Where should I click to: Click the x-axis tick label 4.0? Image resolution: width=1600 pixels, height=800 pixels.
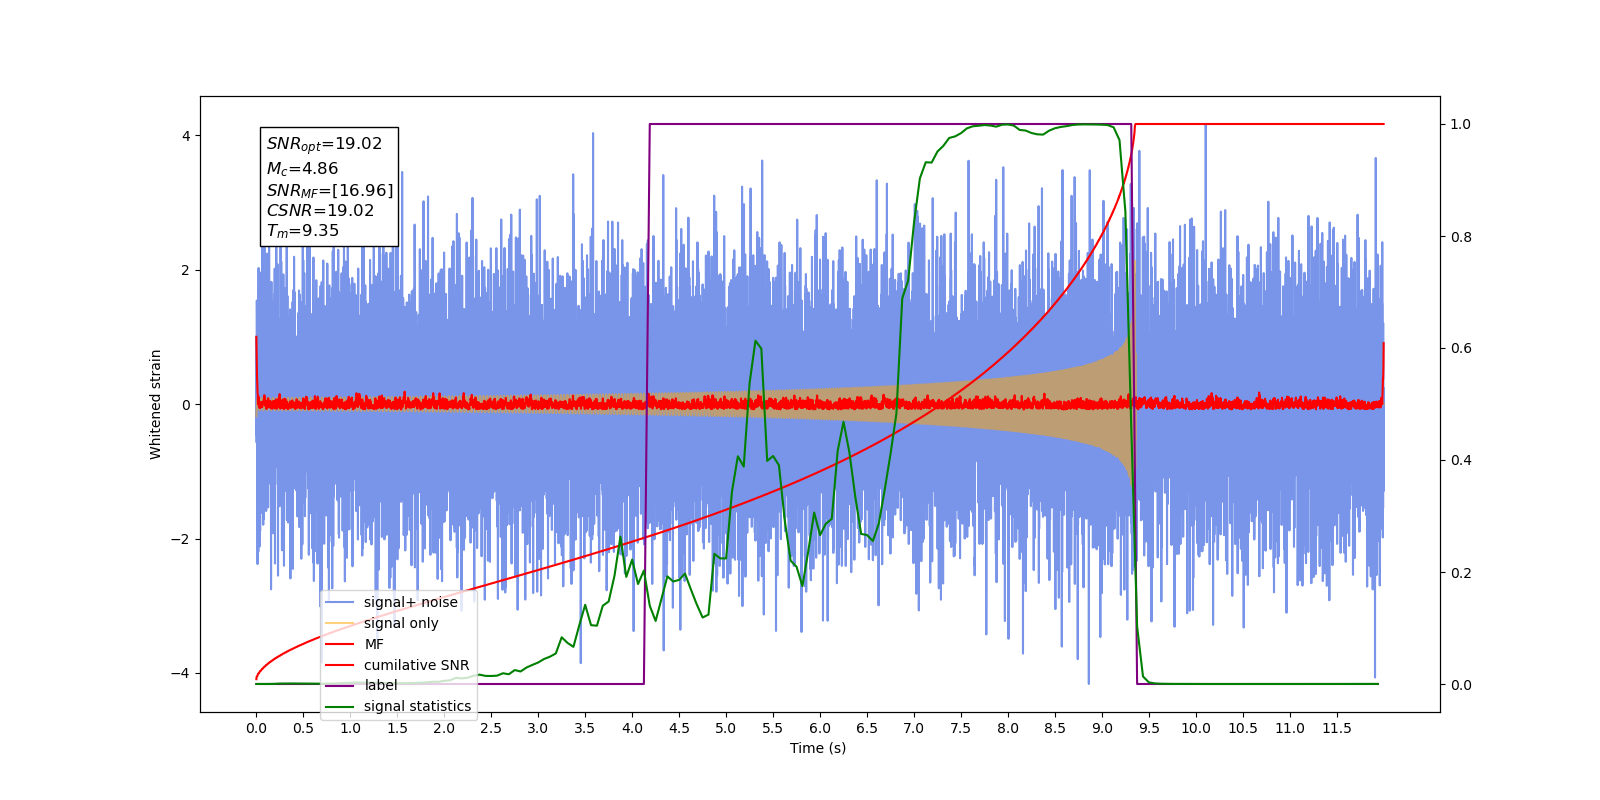(x=632, y=728)
